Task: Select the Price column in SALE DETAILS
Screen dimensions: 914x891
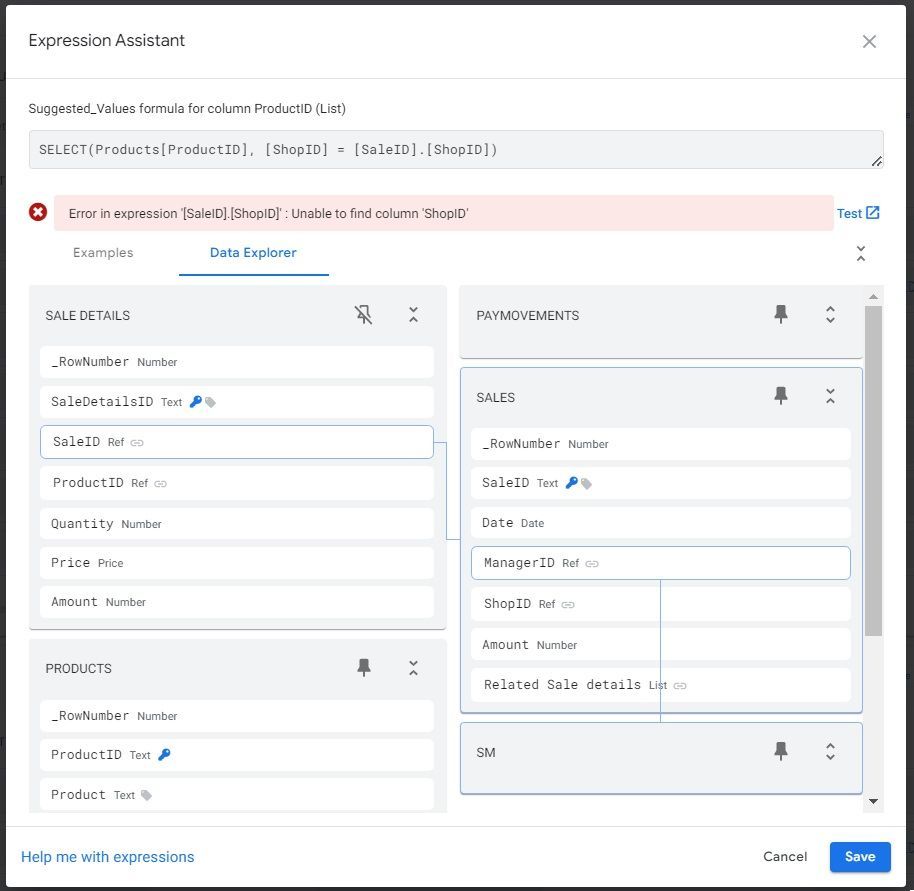Action: [237, 563]
